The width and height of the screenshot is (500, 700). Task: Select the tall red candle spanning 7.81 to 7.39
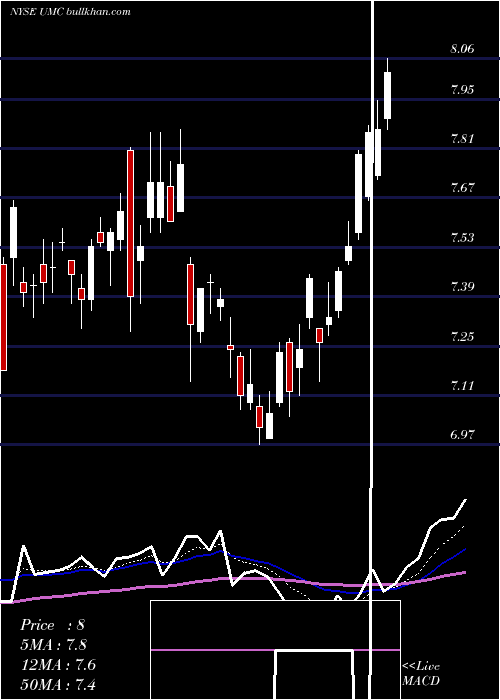[x=130, y=223]
